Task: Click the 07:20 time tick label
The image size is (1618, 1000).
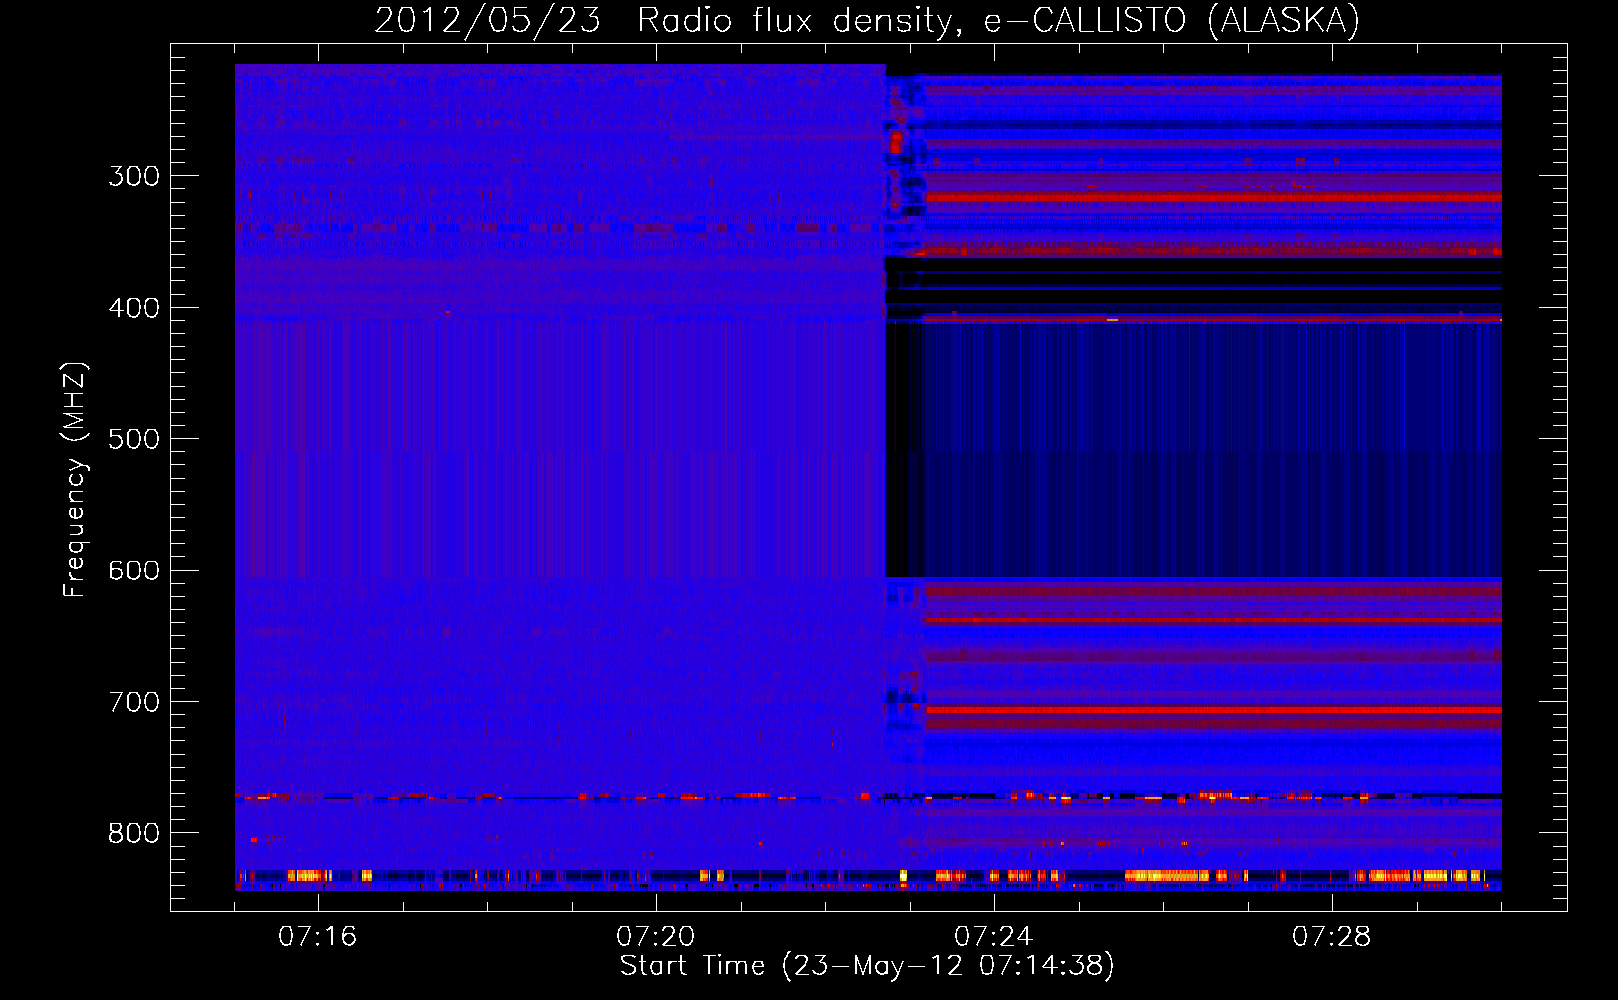Action: point(656,936)
